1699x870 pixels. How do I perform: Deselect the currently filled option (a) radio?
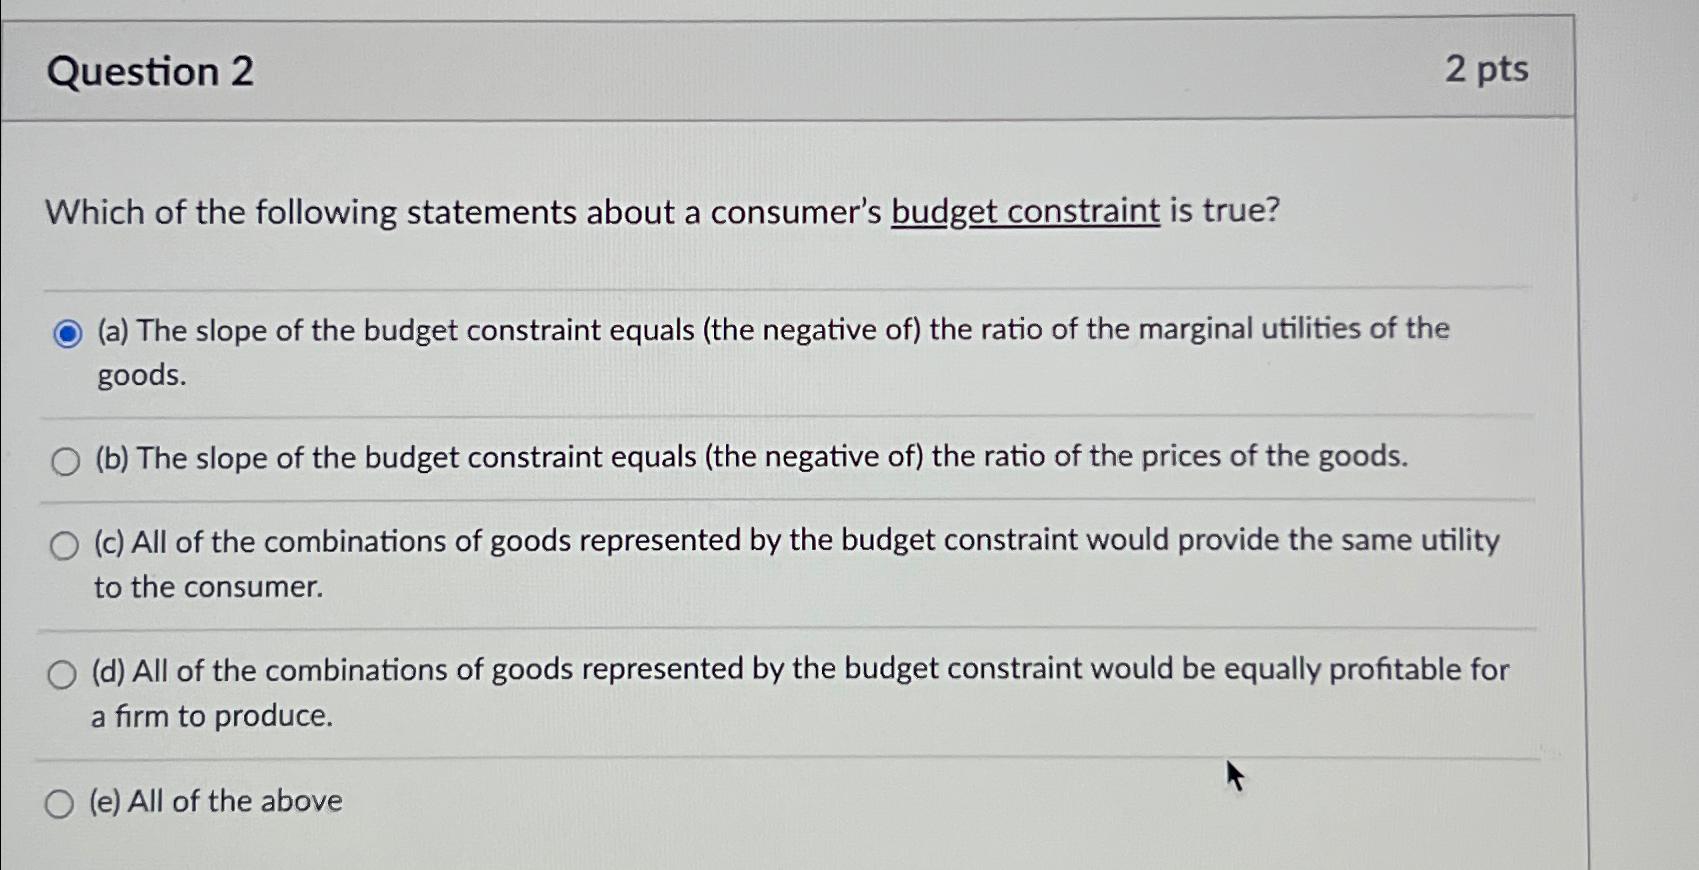click(x=66, y=333)
